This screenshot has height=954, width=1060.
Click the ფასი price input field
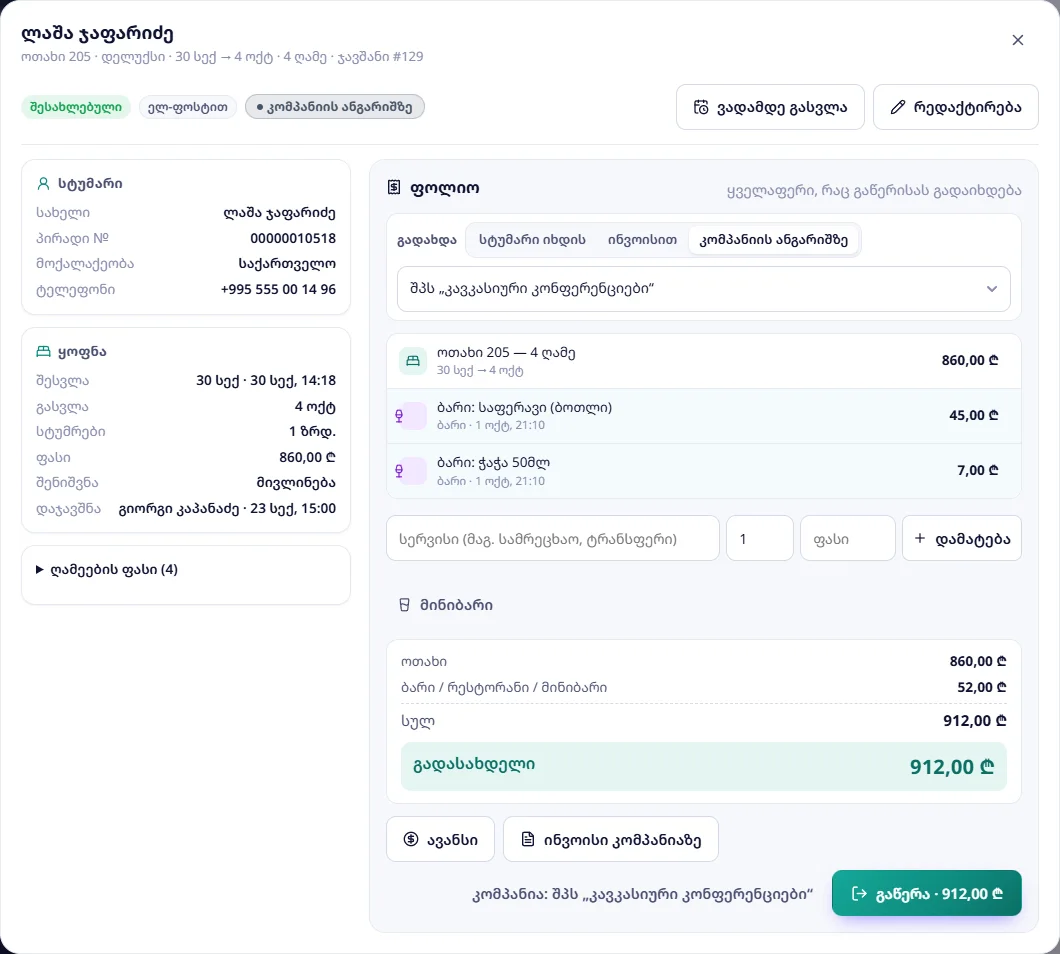pyautogui.click(x=848, y=539)
